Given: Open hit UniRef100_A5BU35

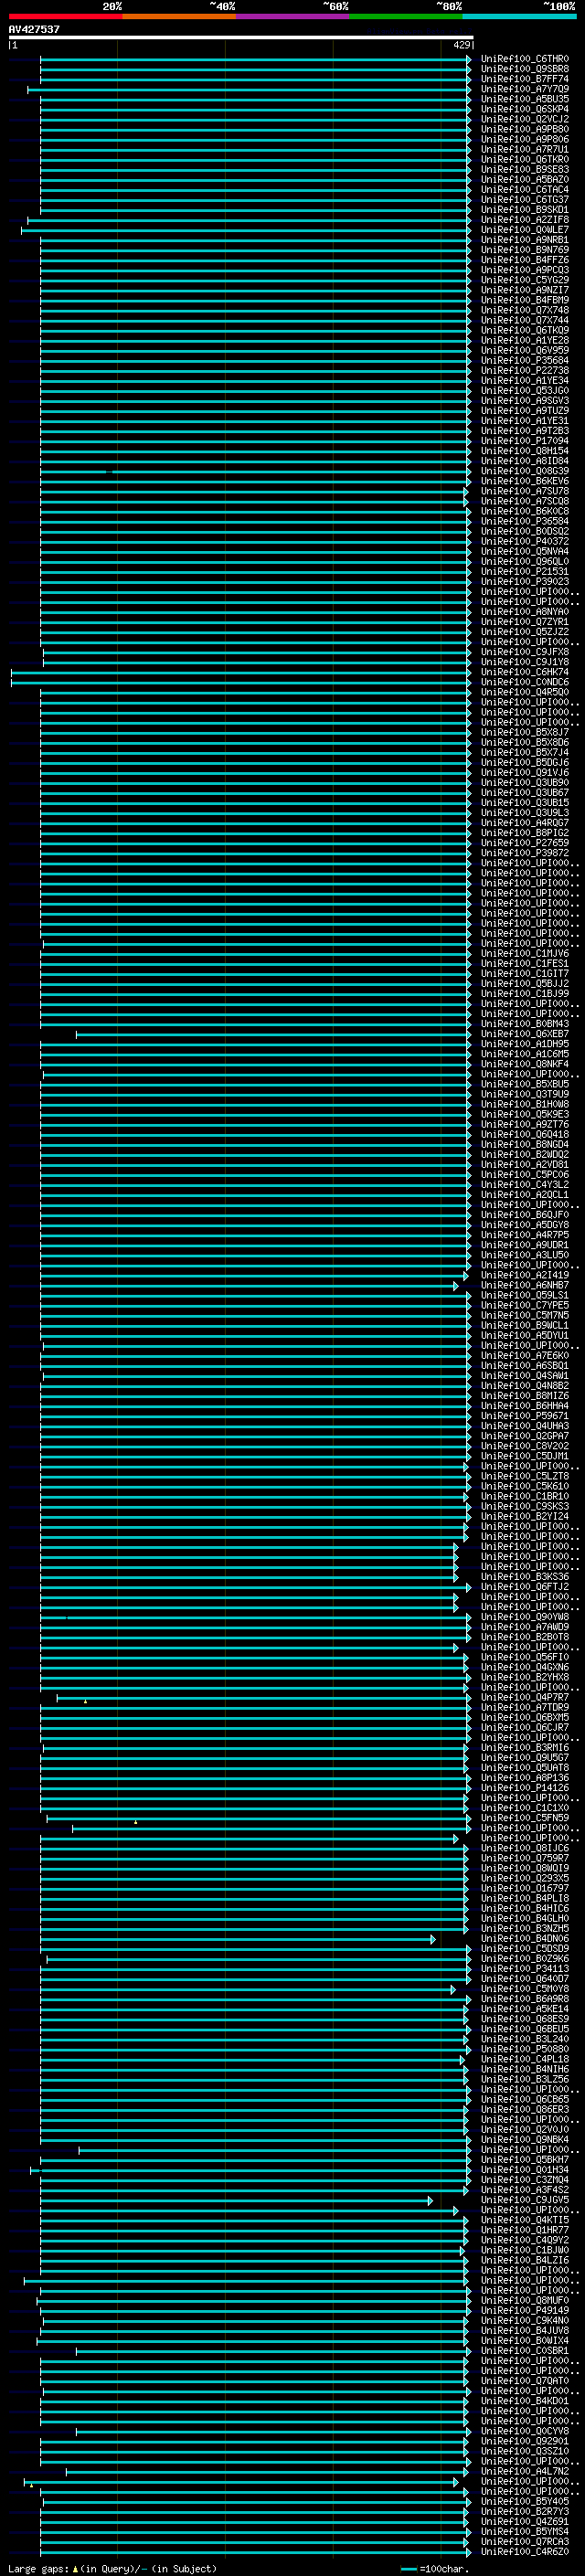Looking at the screenshot, I should [x=525, y=99].
